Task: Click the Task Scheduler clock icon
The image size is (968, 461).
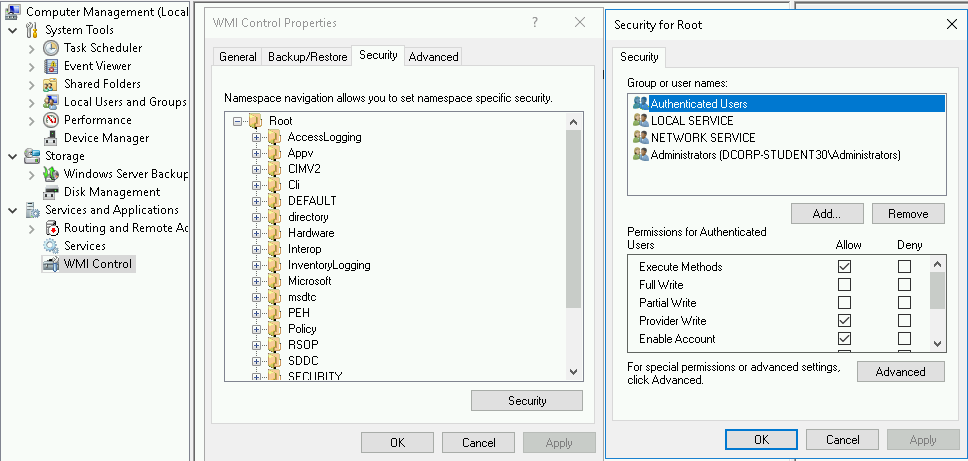Action: click(x=51, y=48)
